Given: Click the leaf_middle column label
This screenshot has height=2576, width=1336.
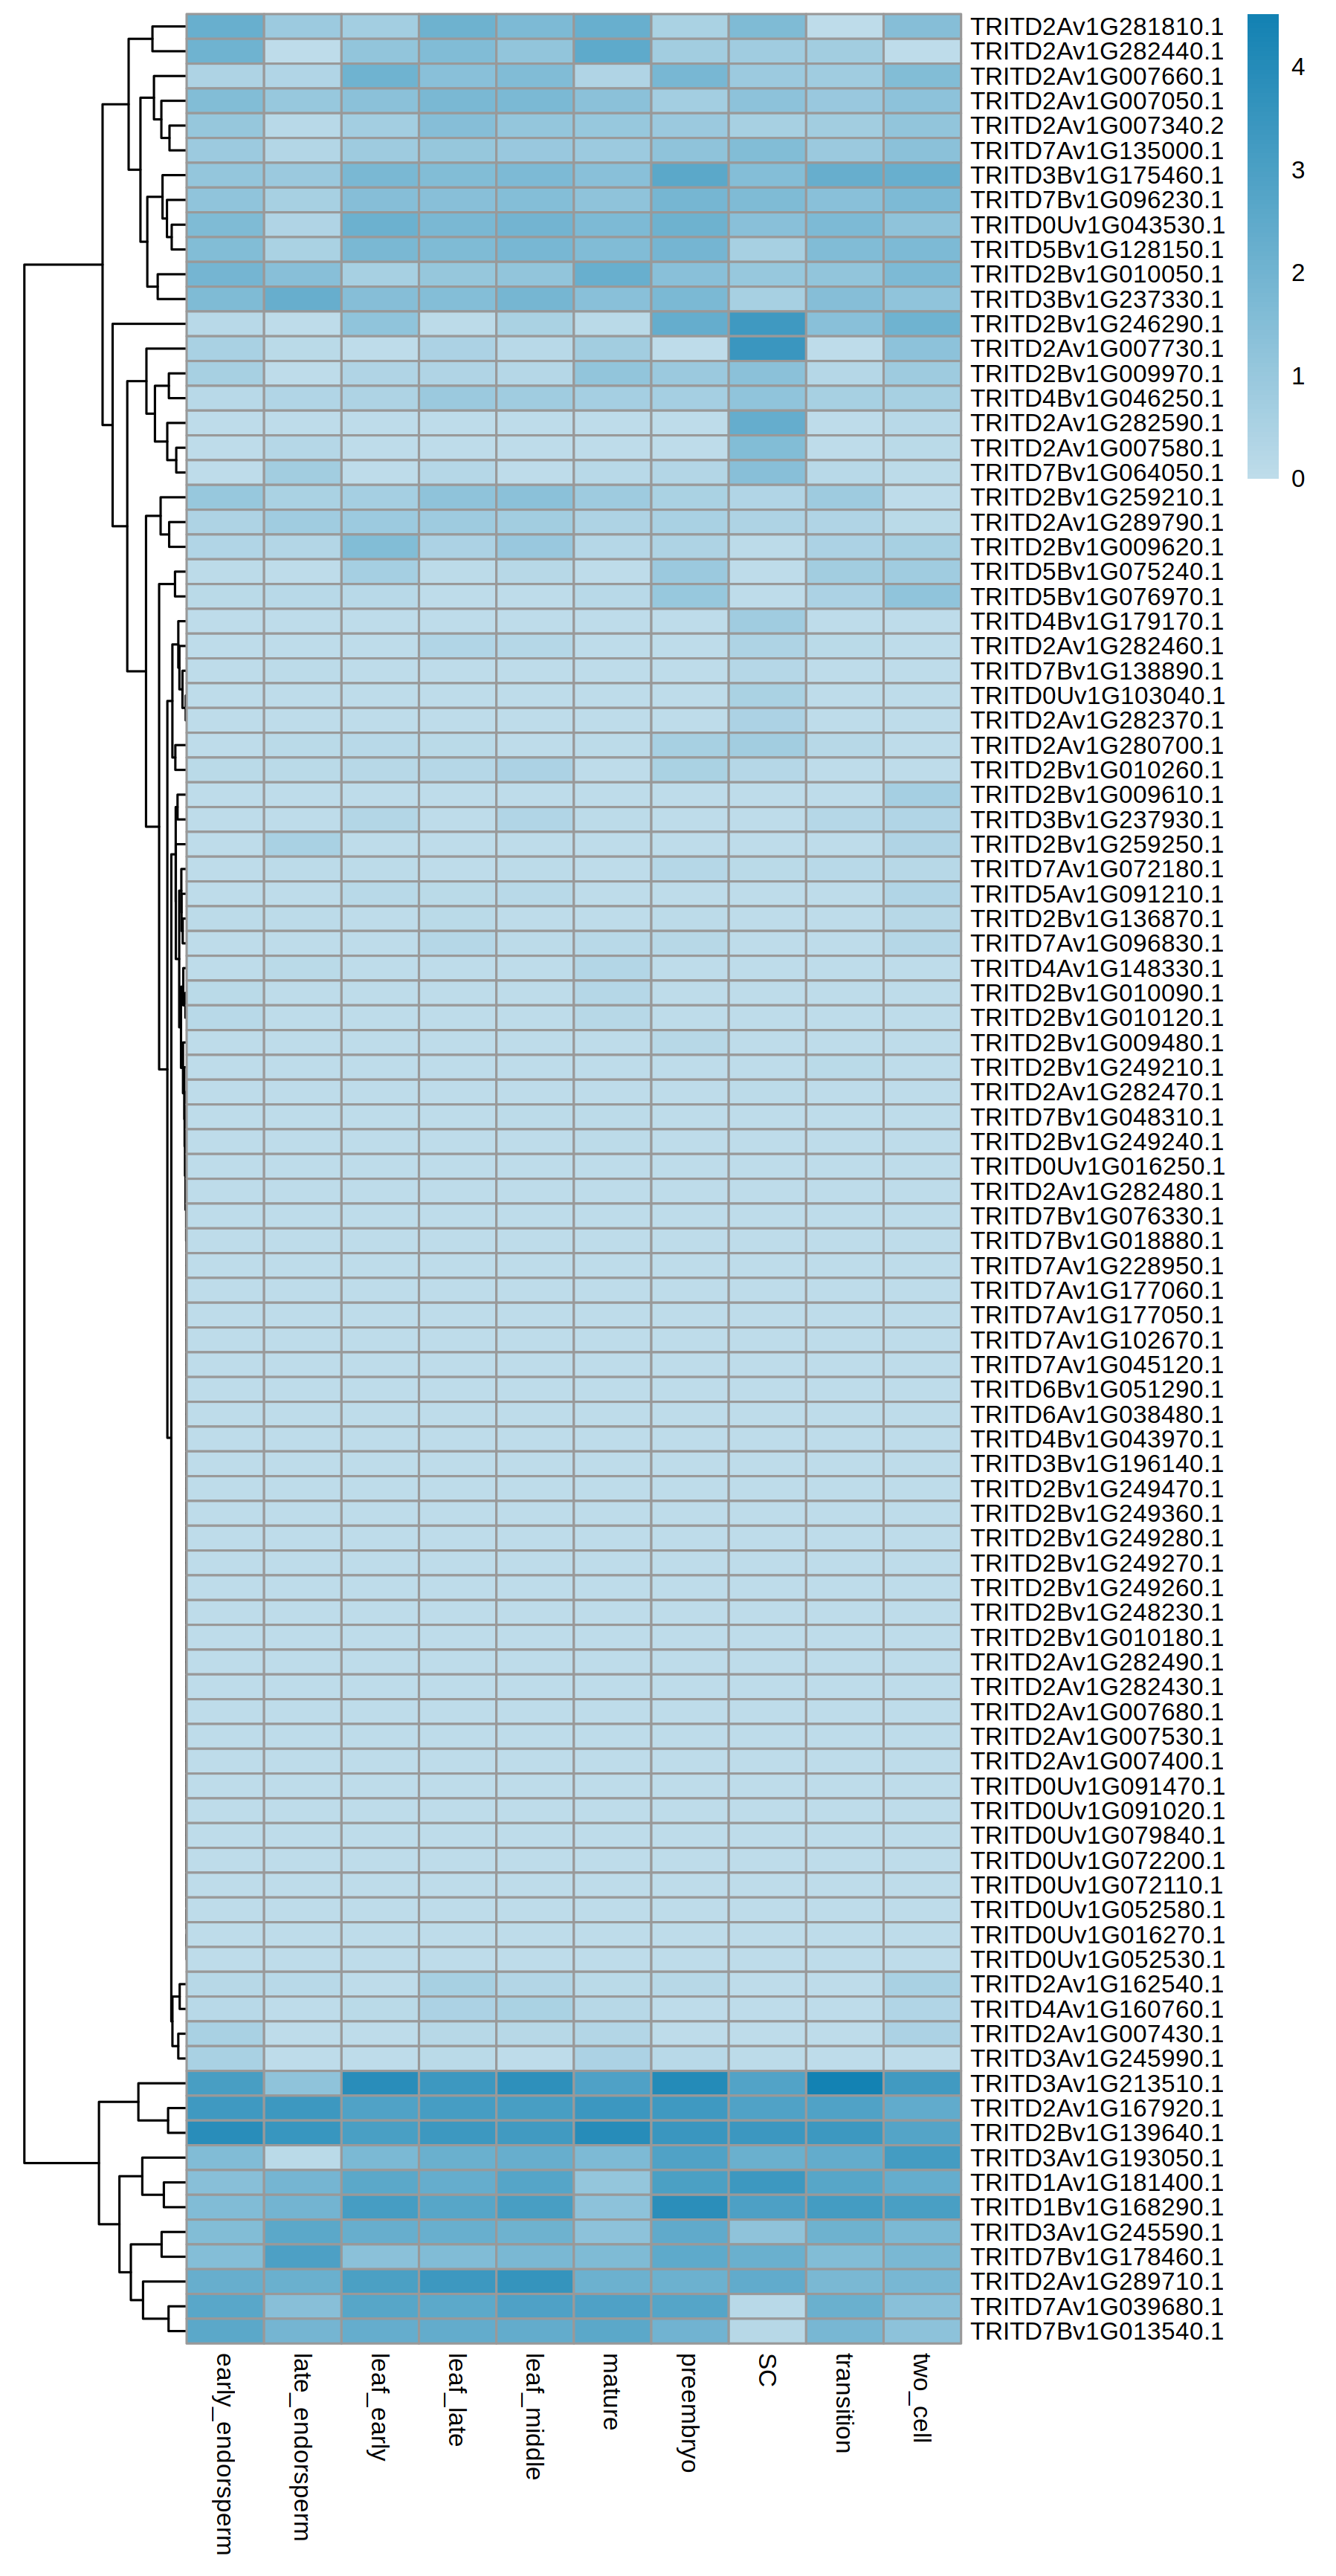Looking at the screenshot, I should point(534,2415).
